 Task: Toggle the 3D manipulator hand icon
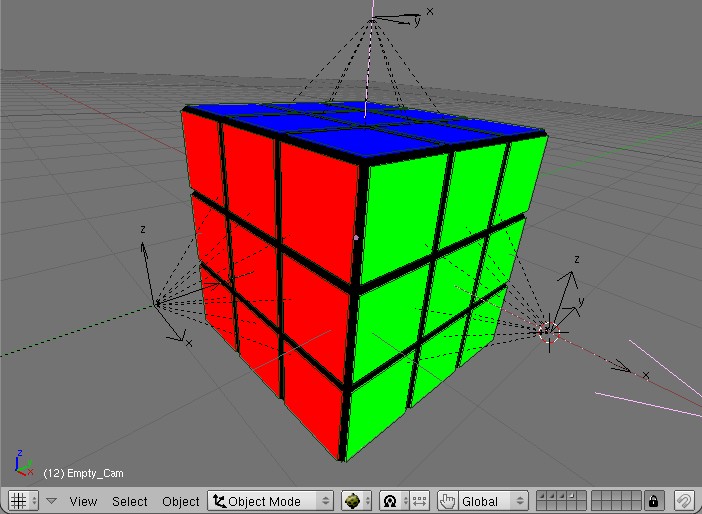447,500
